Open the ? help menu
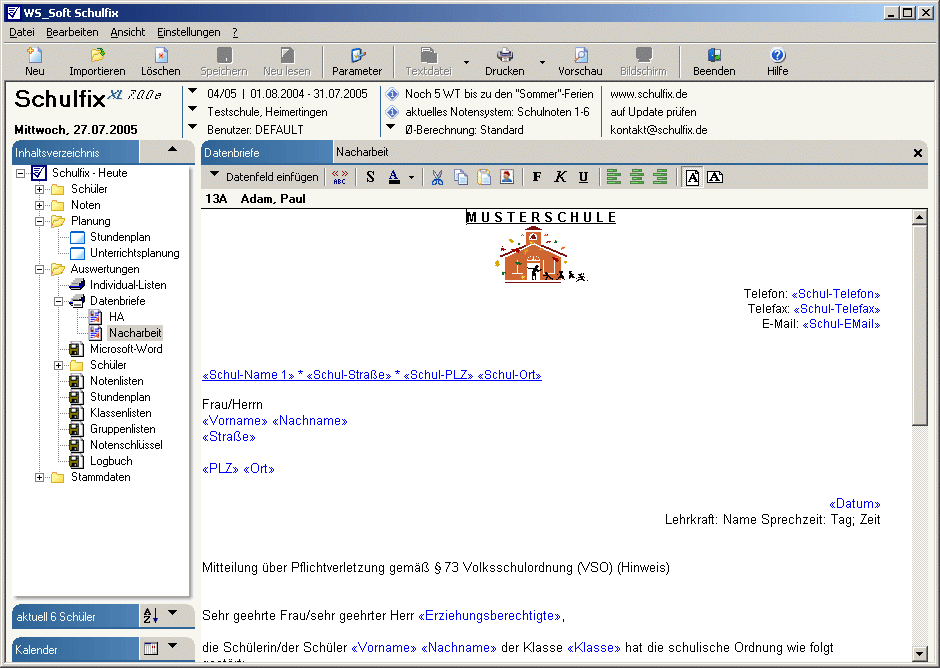The width and height of the screenshot is (940, 668). [235, 32]
